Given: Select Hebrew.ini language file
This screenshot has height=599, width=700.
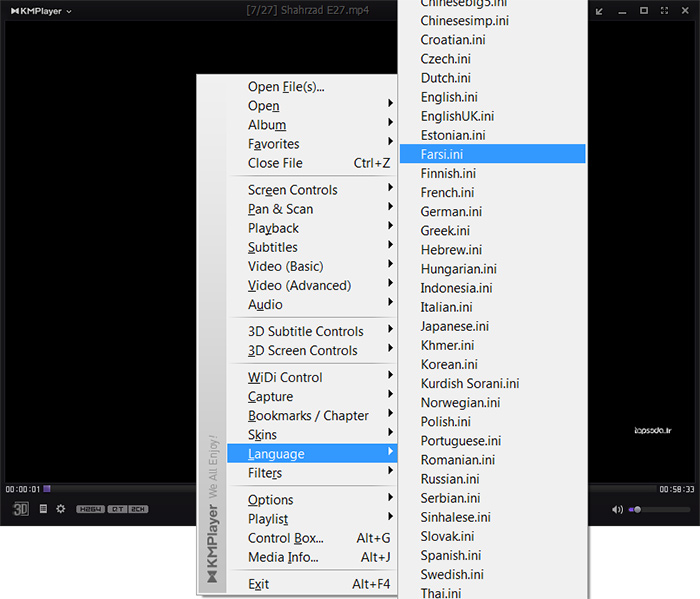Looking at the screenshot, I should click(x=492, y=250).
